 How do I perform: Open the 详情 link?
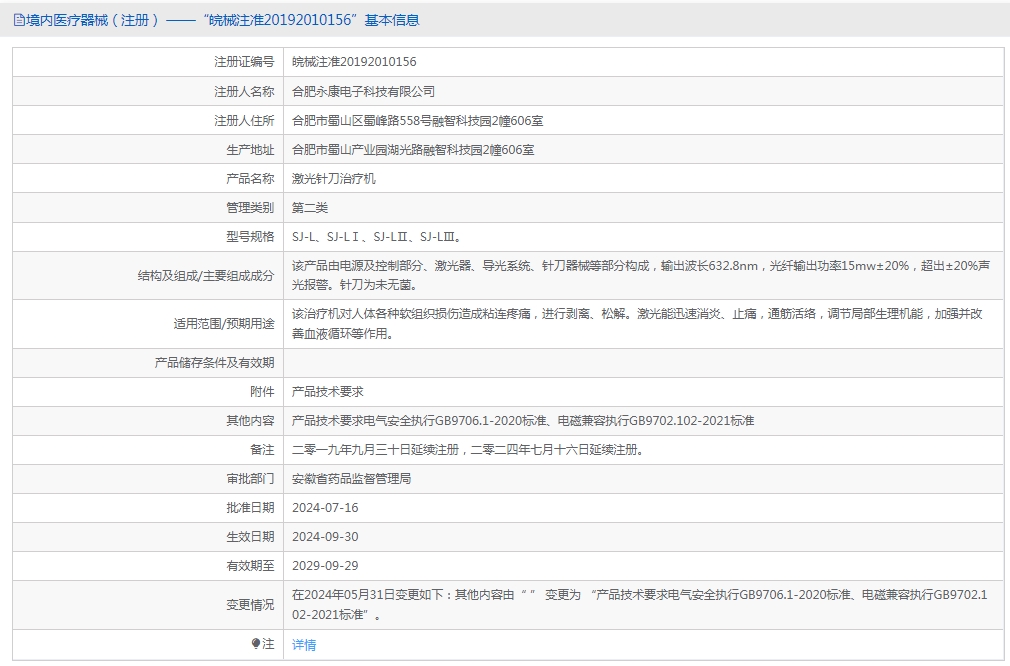click(304, 645)
